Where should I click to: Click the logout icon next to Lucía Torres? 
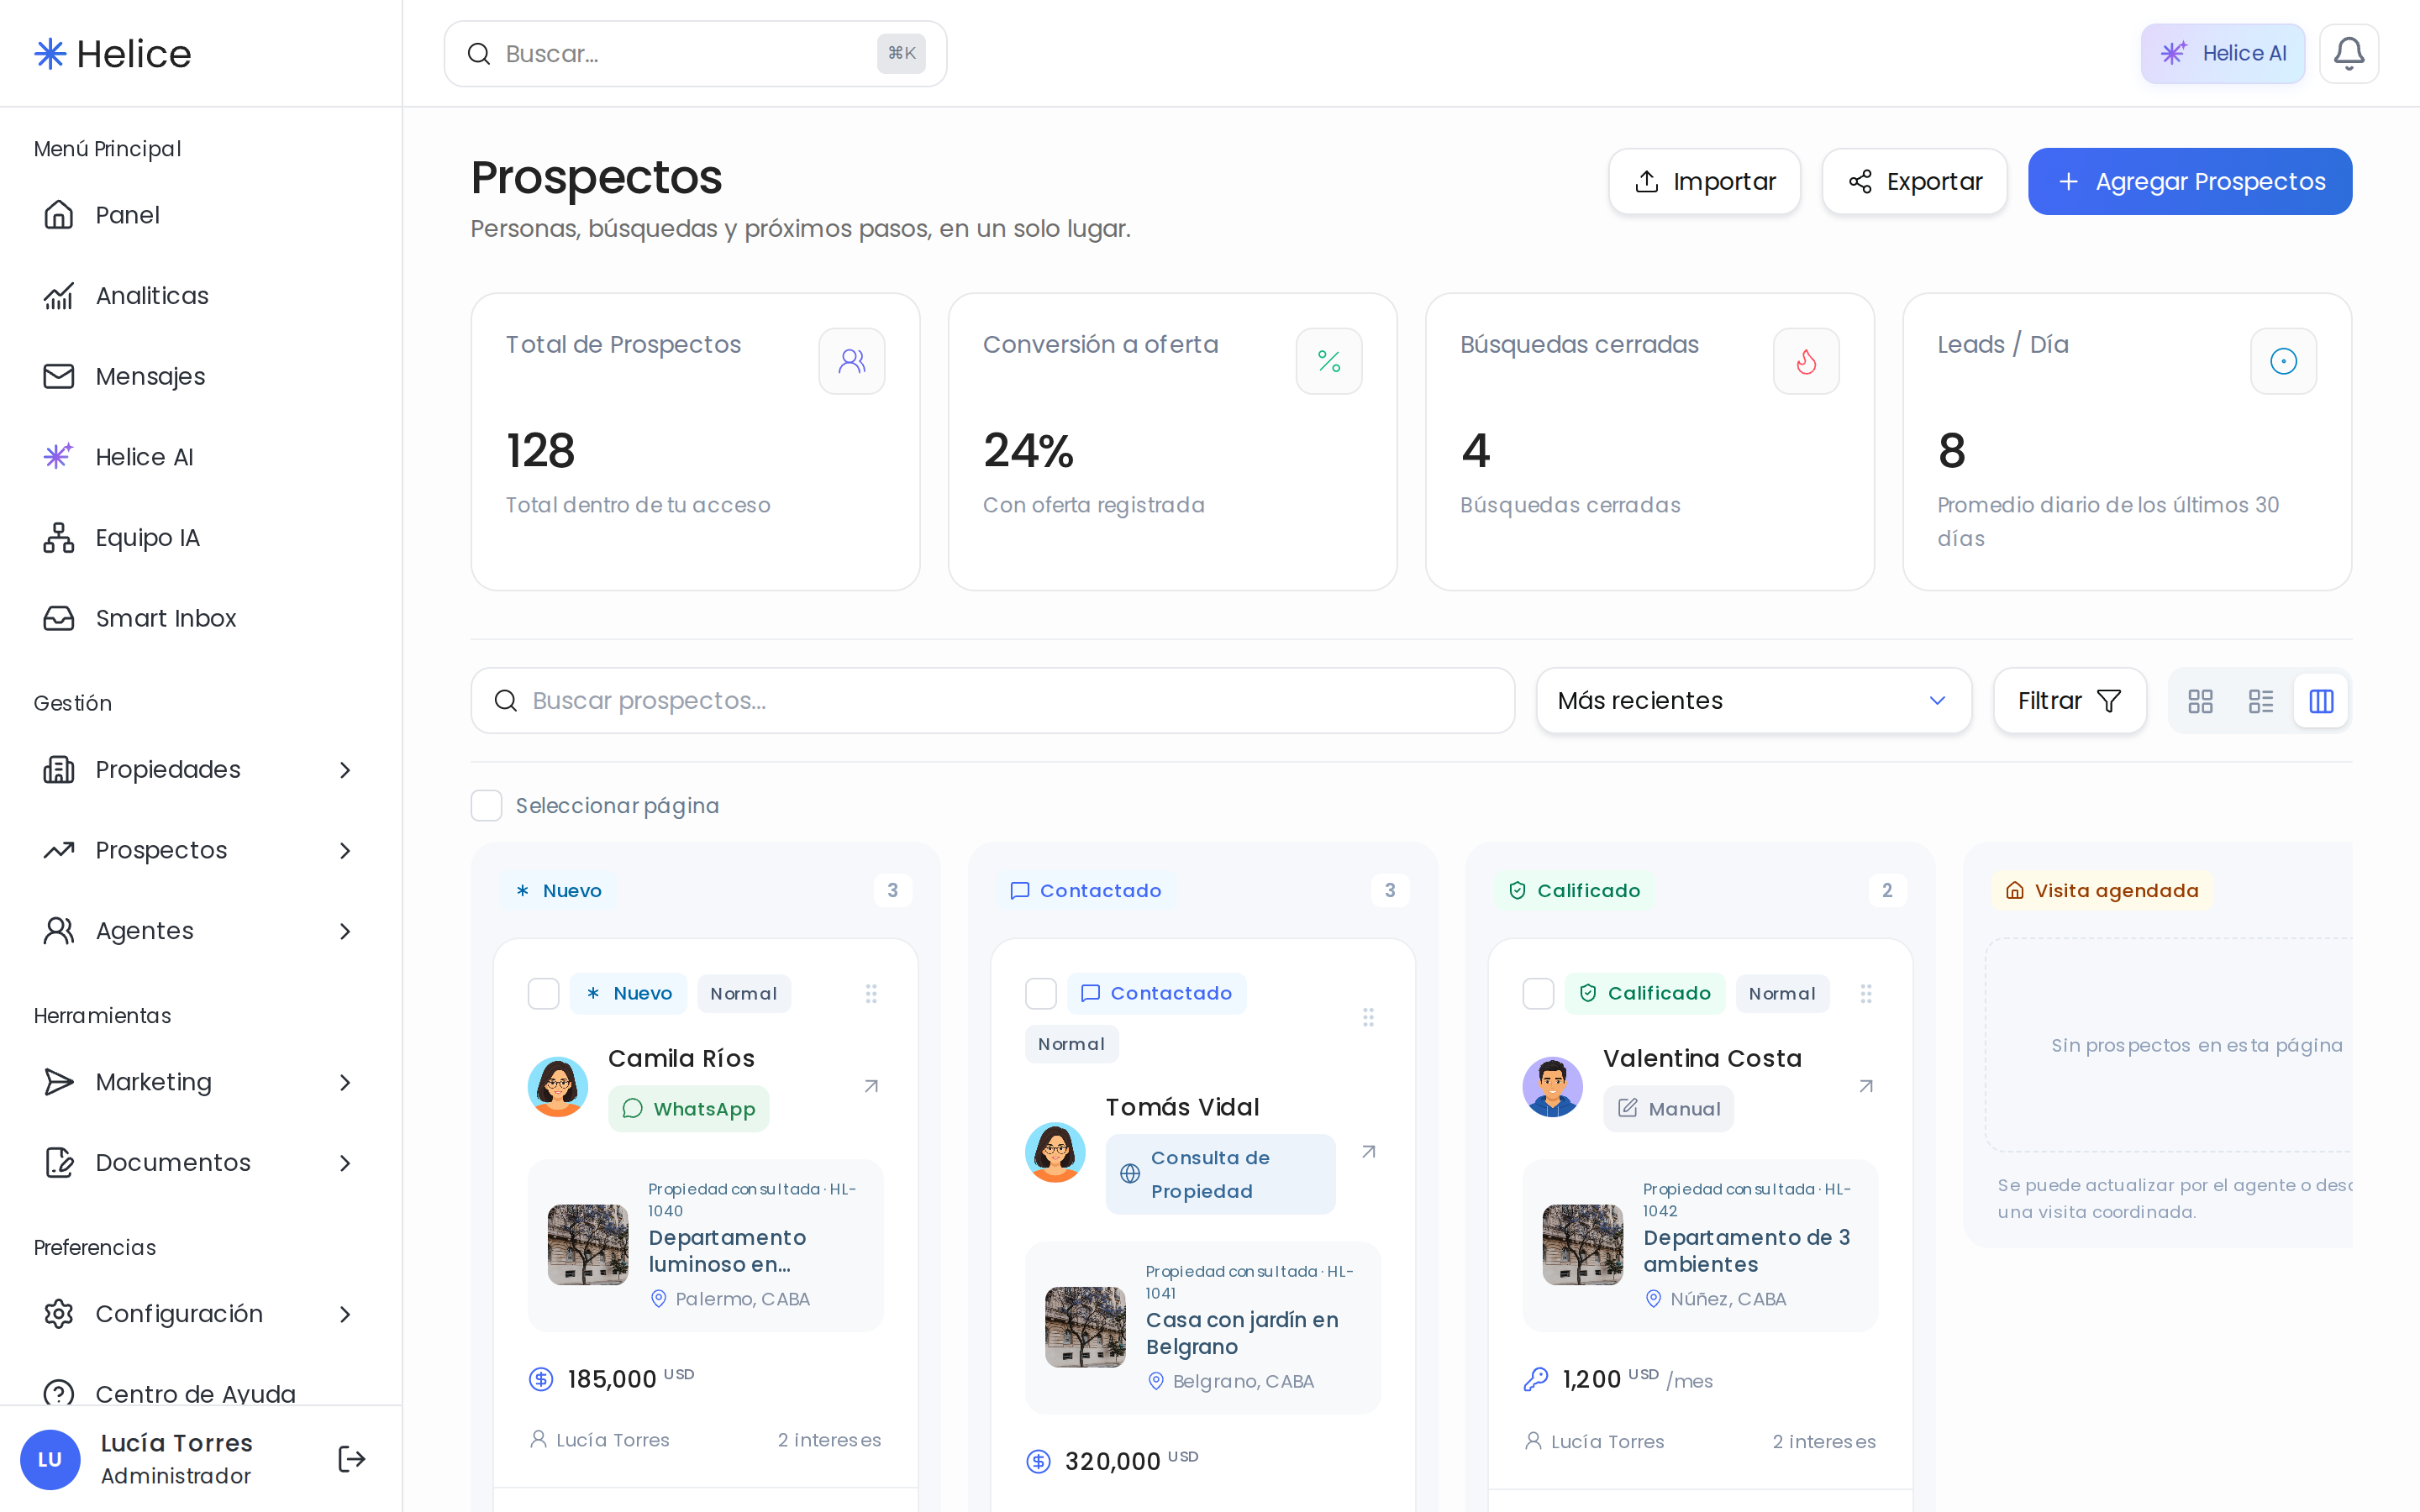[x=351, y=1459]
